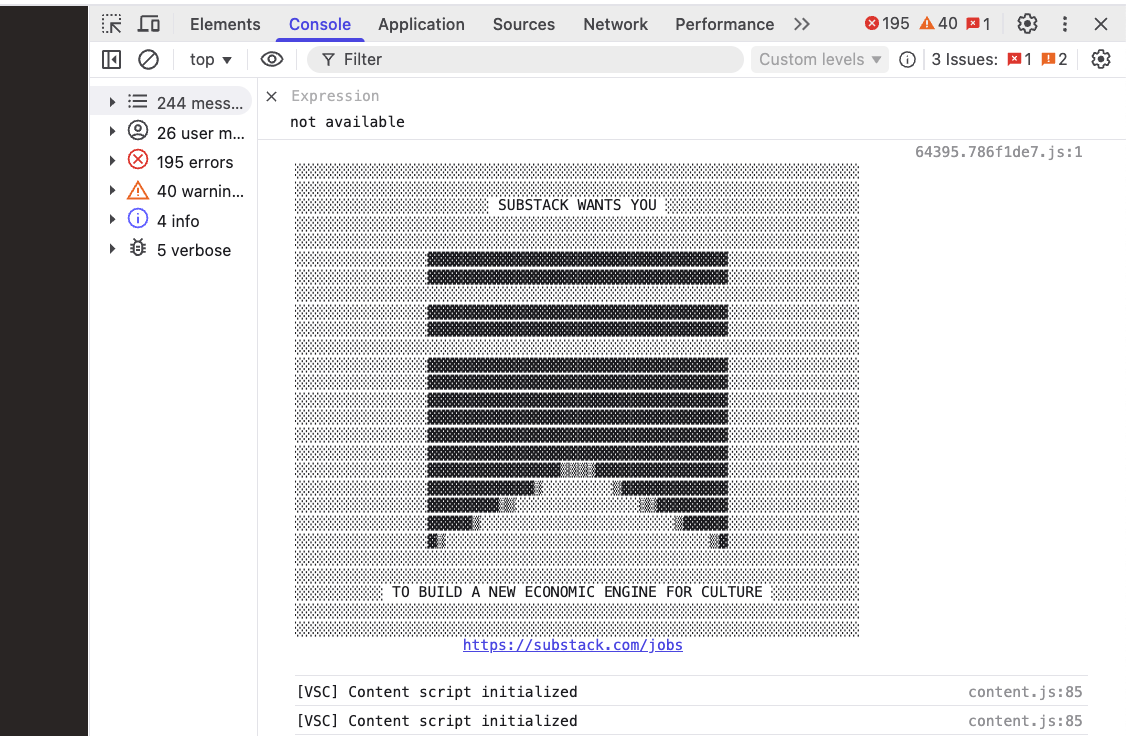Expand the 195 errors group

click(x=112, y=161)
